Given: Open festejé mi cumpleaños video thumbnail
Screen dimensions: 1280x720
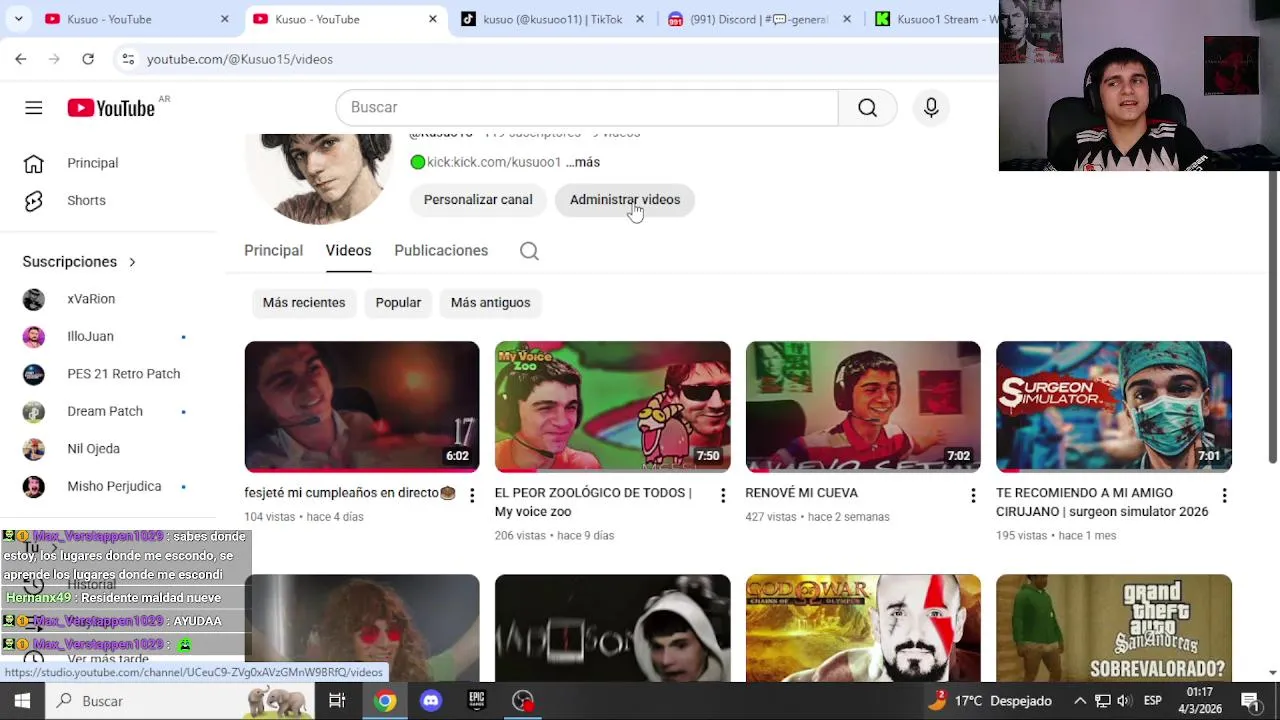Looking at the screenshot, I should pos(362,407).
